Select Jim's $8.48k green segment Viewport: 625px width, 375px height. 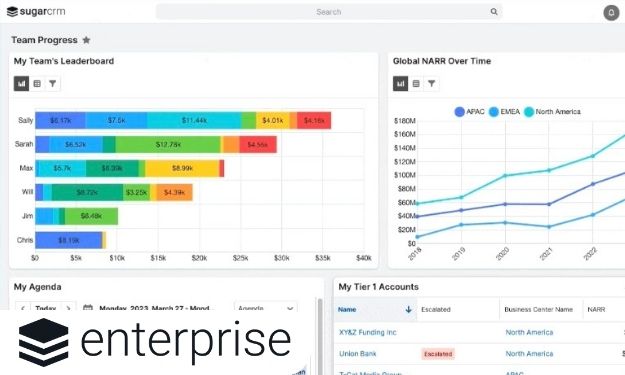pyautogui.click(x=91, y=216)
